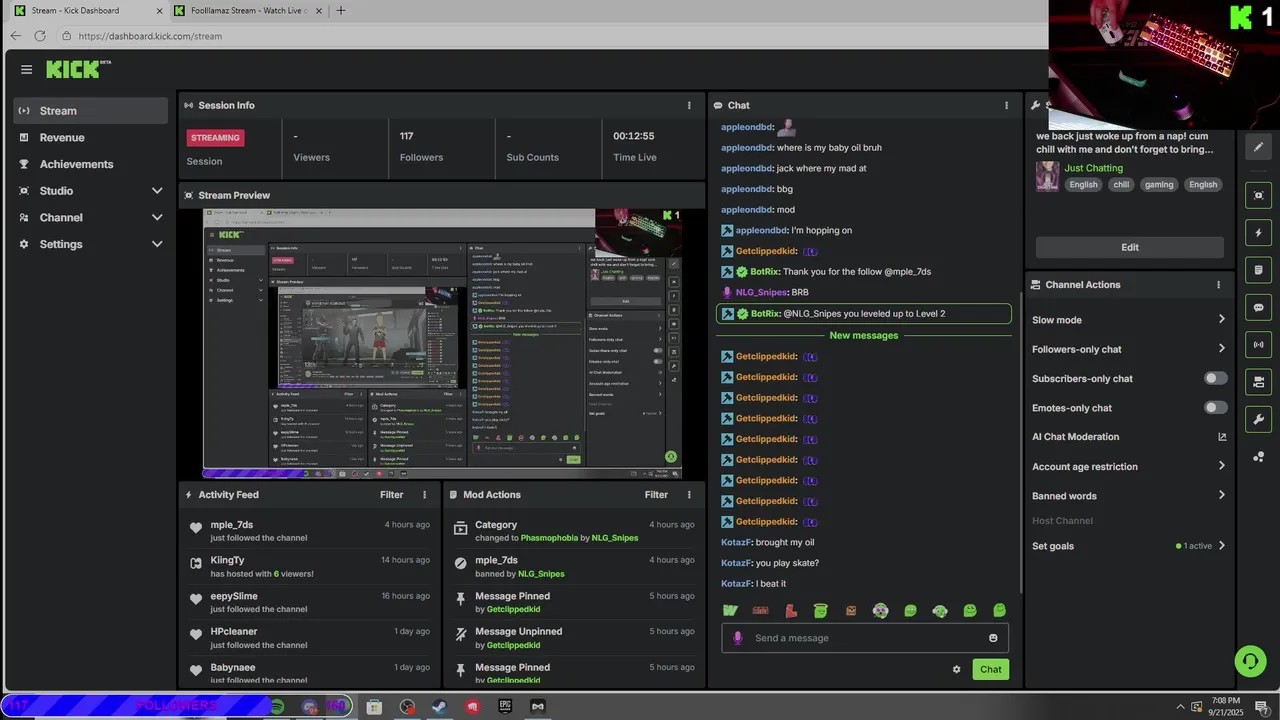Go to Achievements in the sidebar

[x=91, y=164]
